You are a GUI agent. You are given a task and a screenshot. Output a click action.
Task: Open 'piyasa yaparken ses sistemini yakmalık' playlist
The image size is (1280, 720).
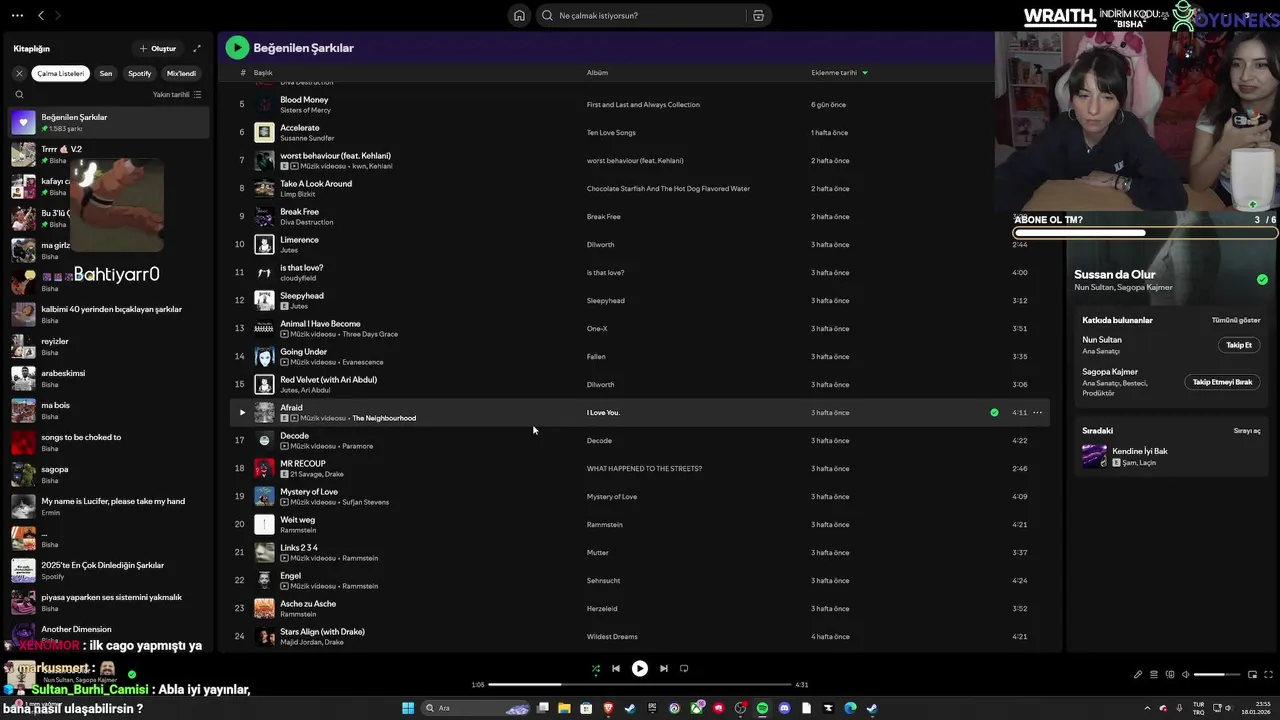109,602
